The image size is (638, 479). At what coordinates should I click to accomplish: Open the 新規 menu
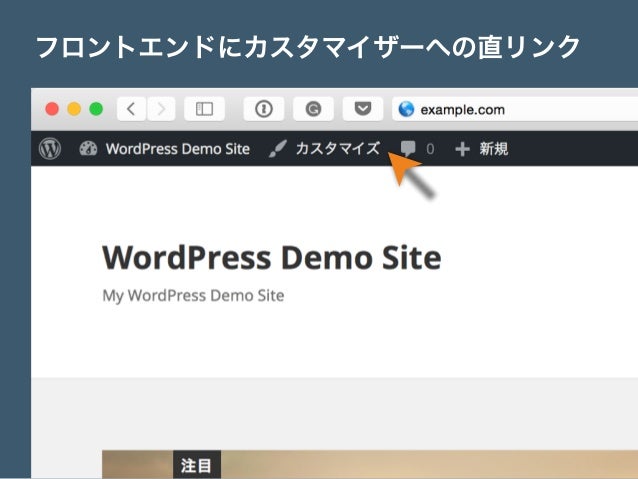(494, 149)
